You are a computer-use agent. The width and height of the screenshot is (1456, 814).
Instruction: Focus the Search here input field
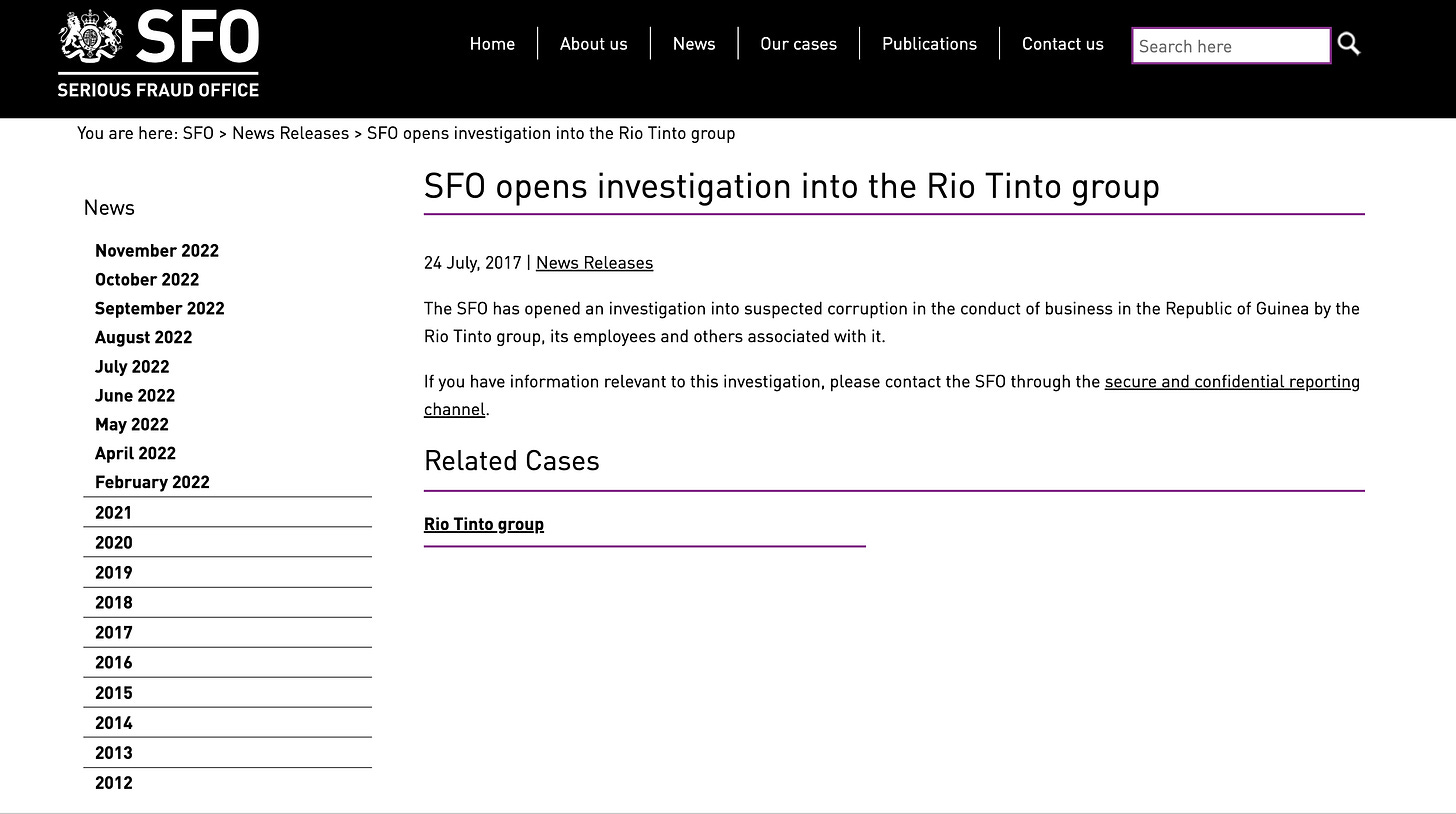tap(1231, 46)
